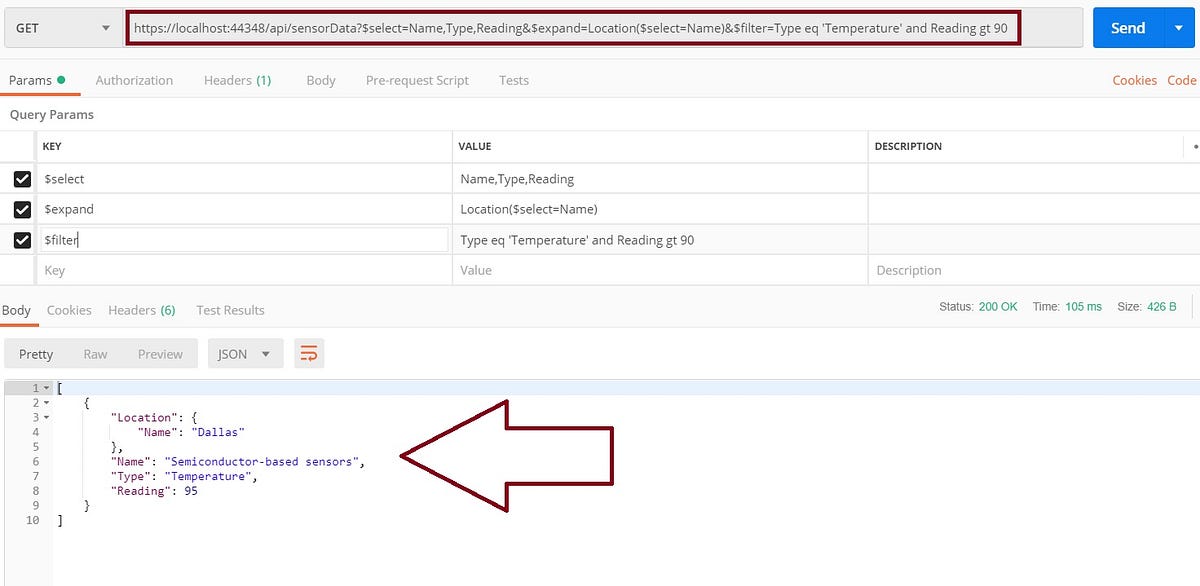The height and width of the screenshot is (586, 1200).
Task: Switch to the Headers (1) request tab
Action: [237, 80]
